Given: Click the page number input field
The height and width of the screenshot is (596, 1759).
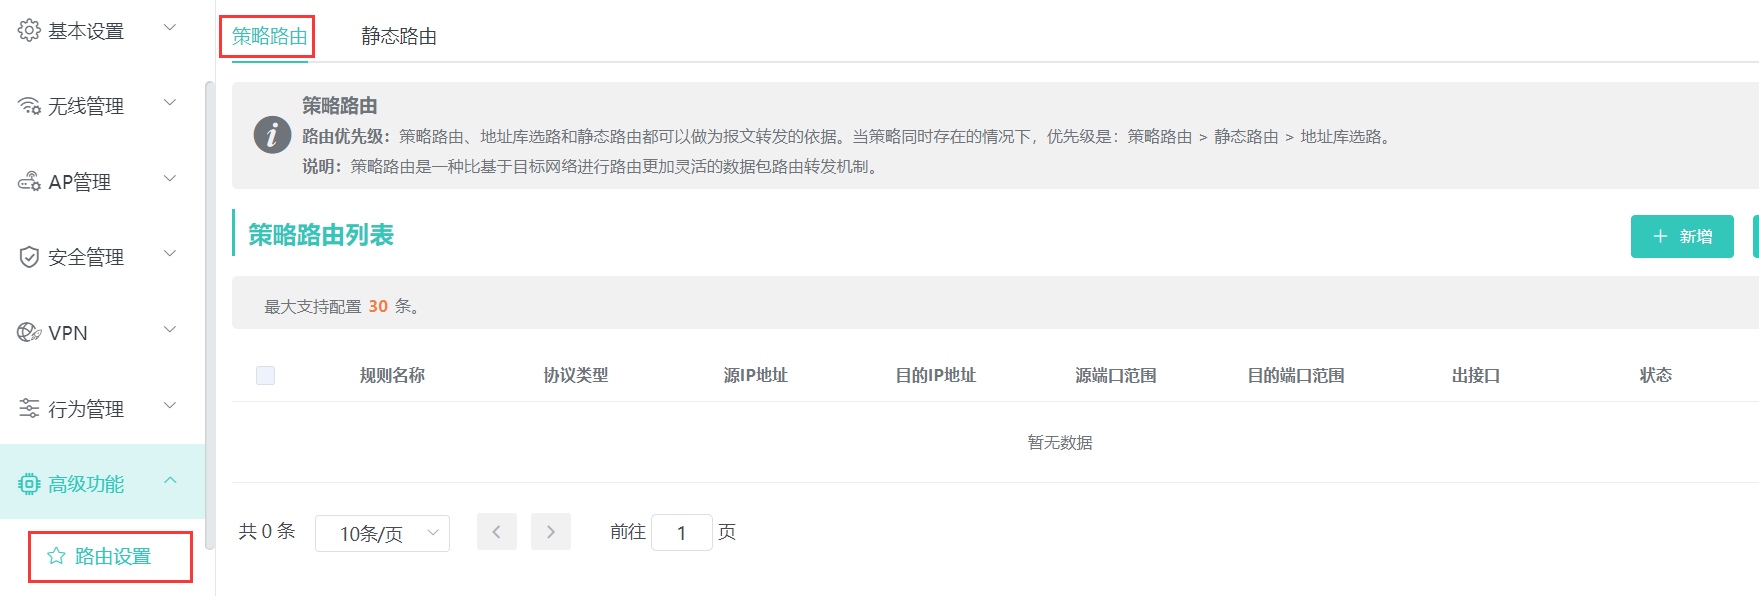Looking at the screenshot, I should tap(681, 533).
